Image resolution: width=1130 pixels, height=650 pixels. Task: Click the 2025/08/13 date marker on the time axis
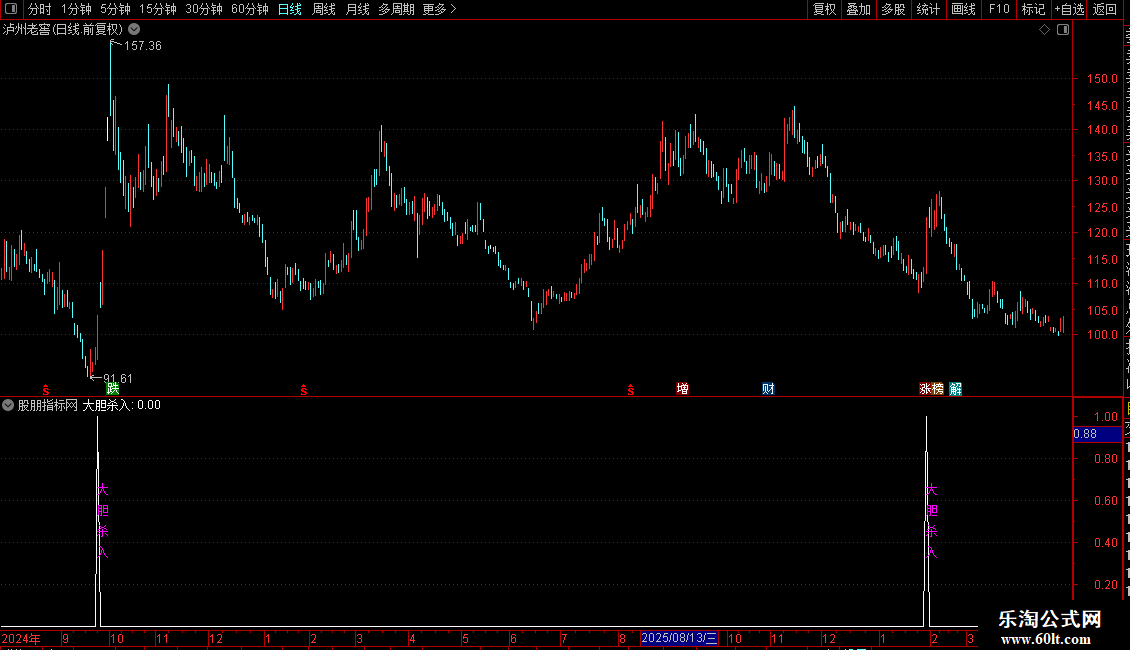[x=679, y=638]
